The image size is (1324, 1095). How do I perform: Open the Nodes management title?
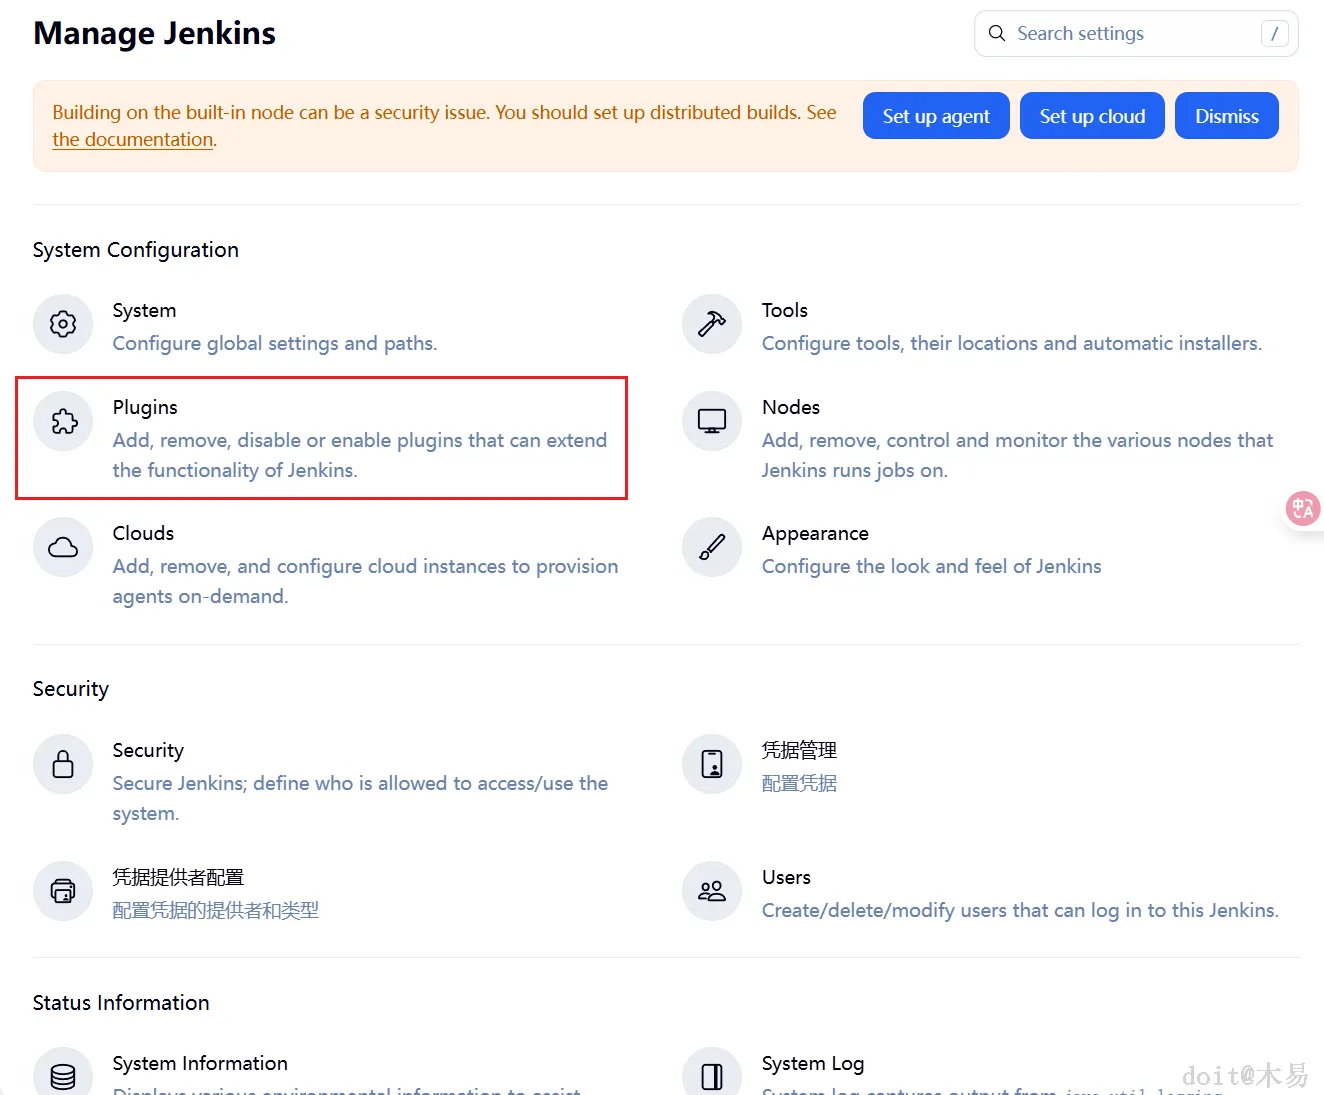(x=791, y=407)
